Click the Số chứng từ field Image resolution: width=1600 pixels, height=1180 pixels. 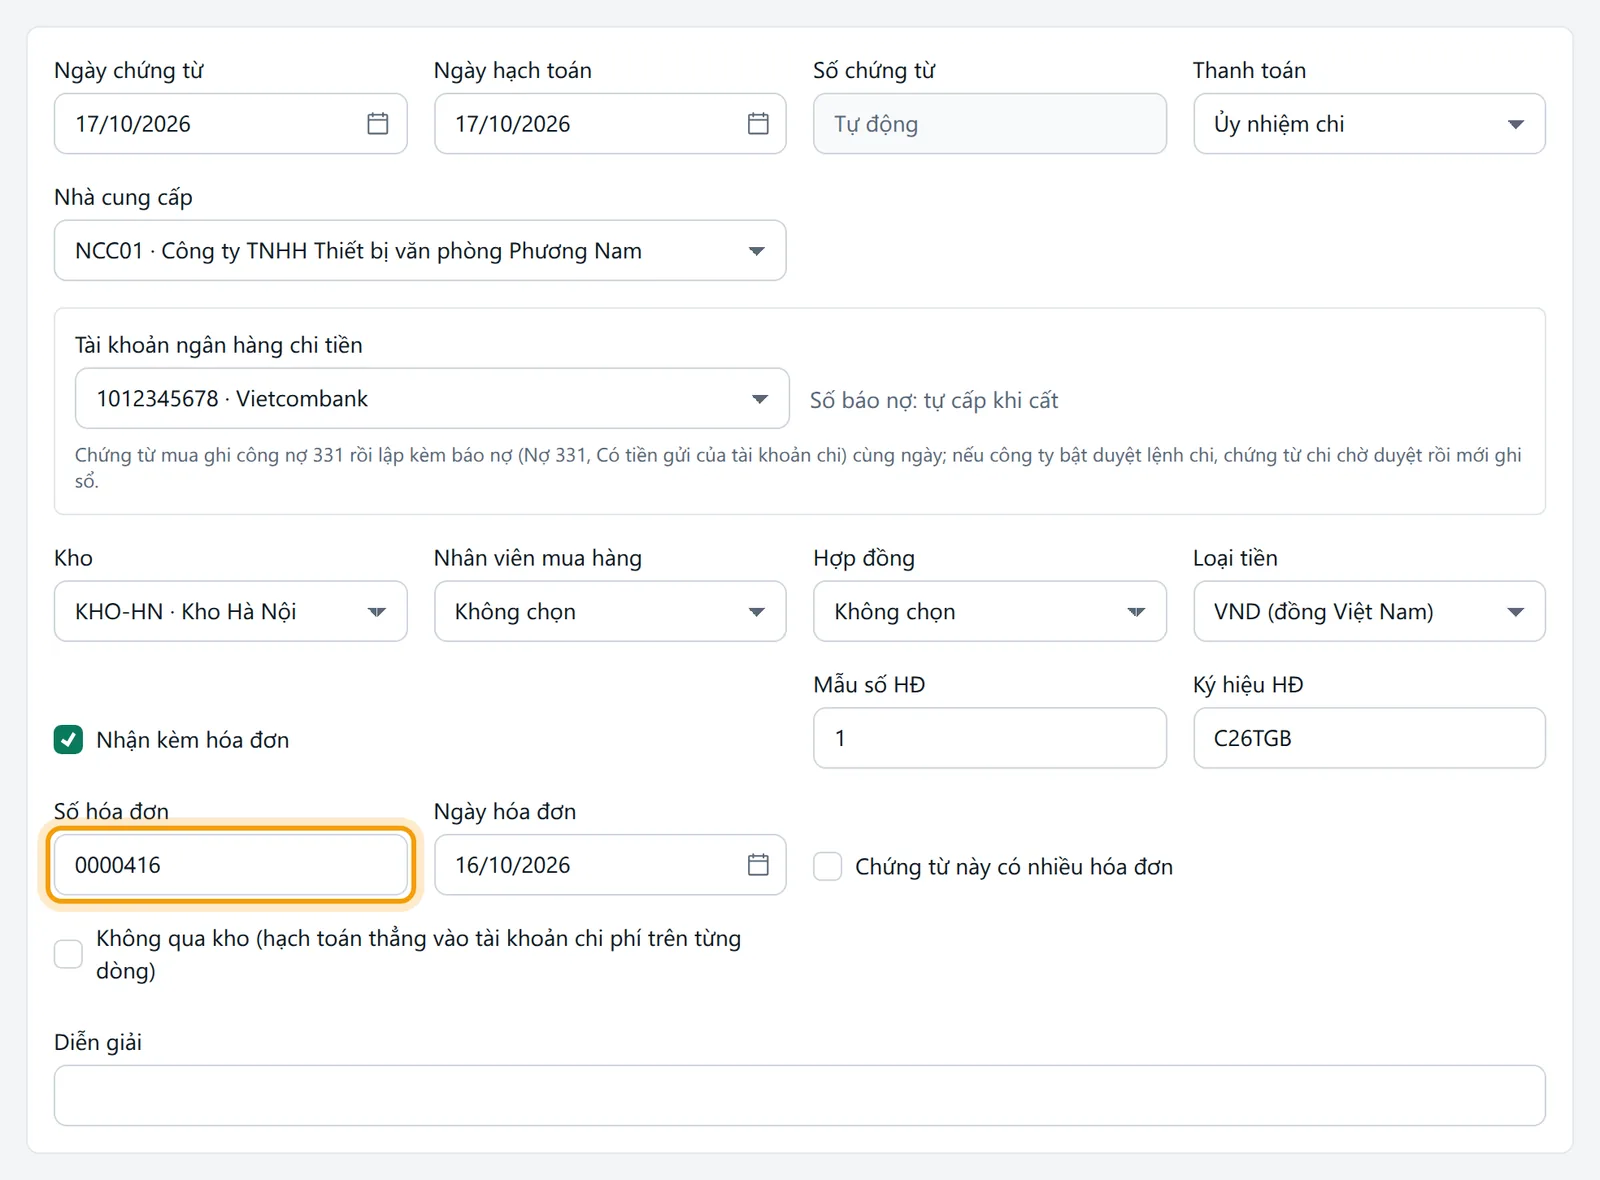tap(990, 124)
